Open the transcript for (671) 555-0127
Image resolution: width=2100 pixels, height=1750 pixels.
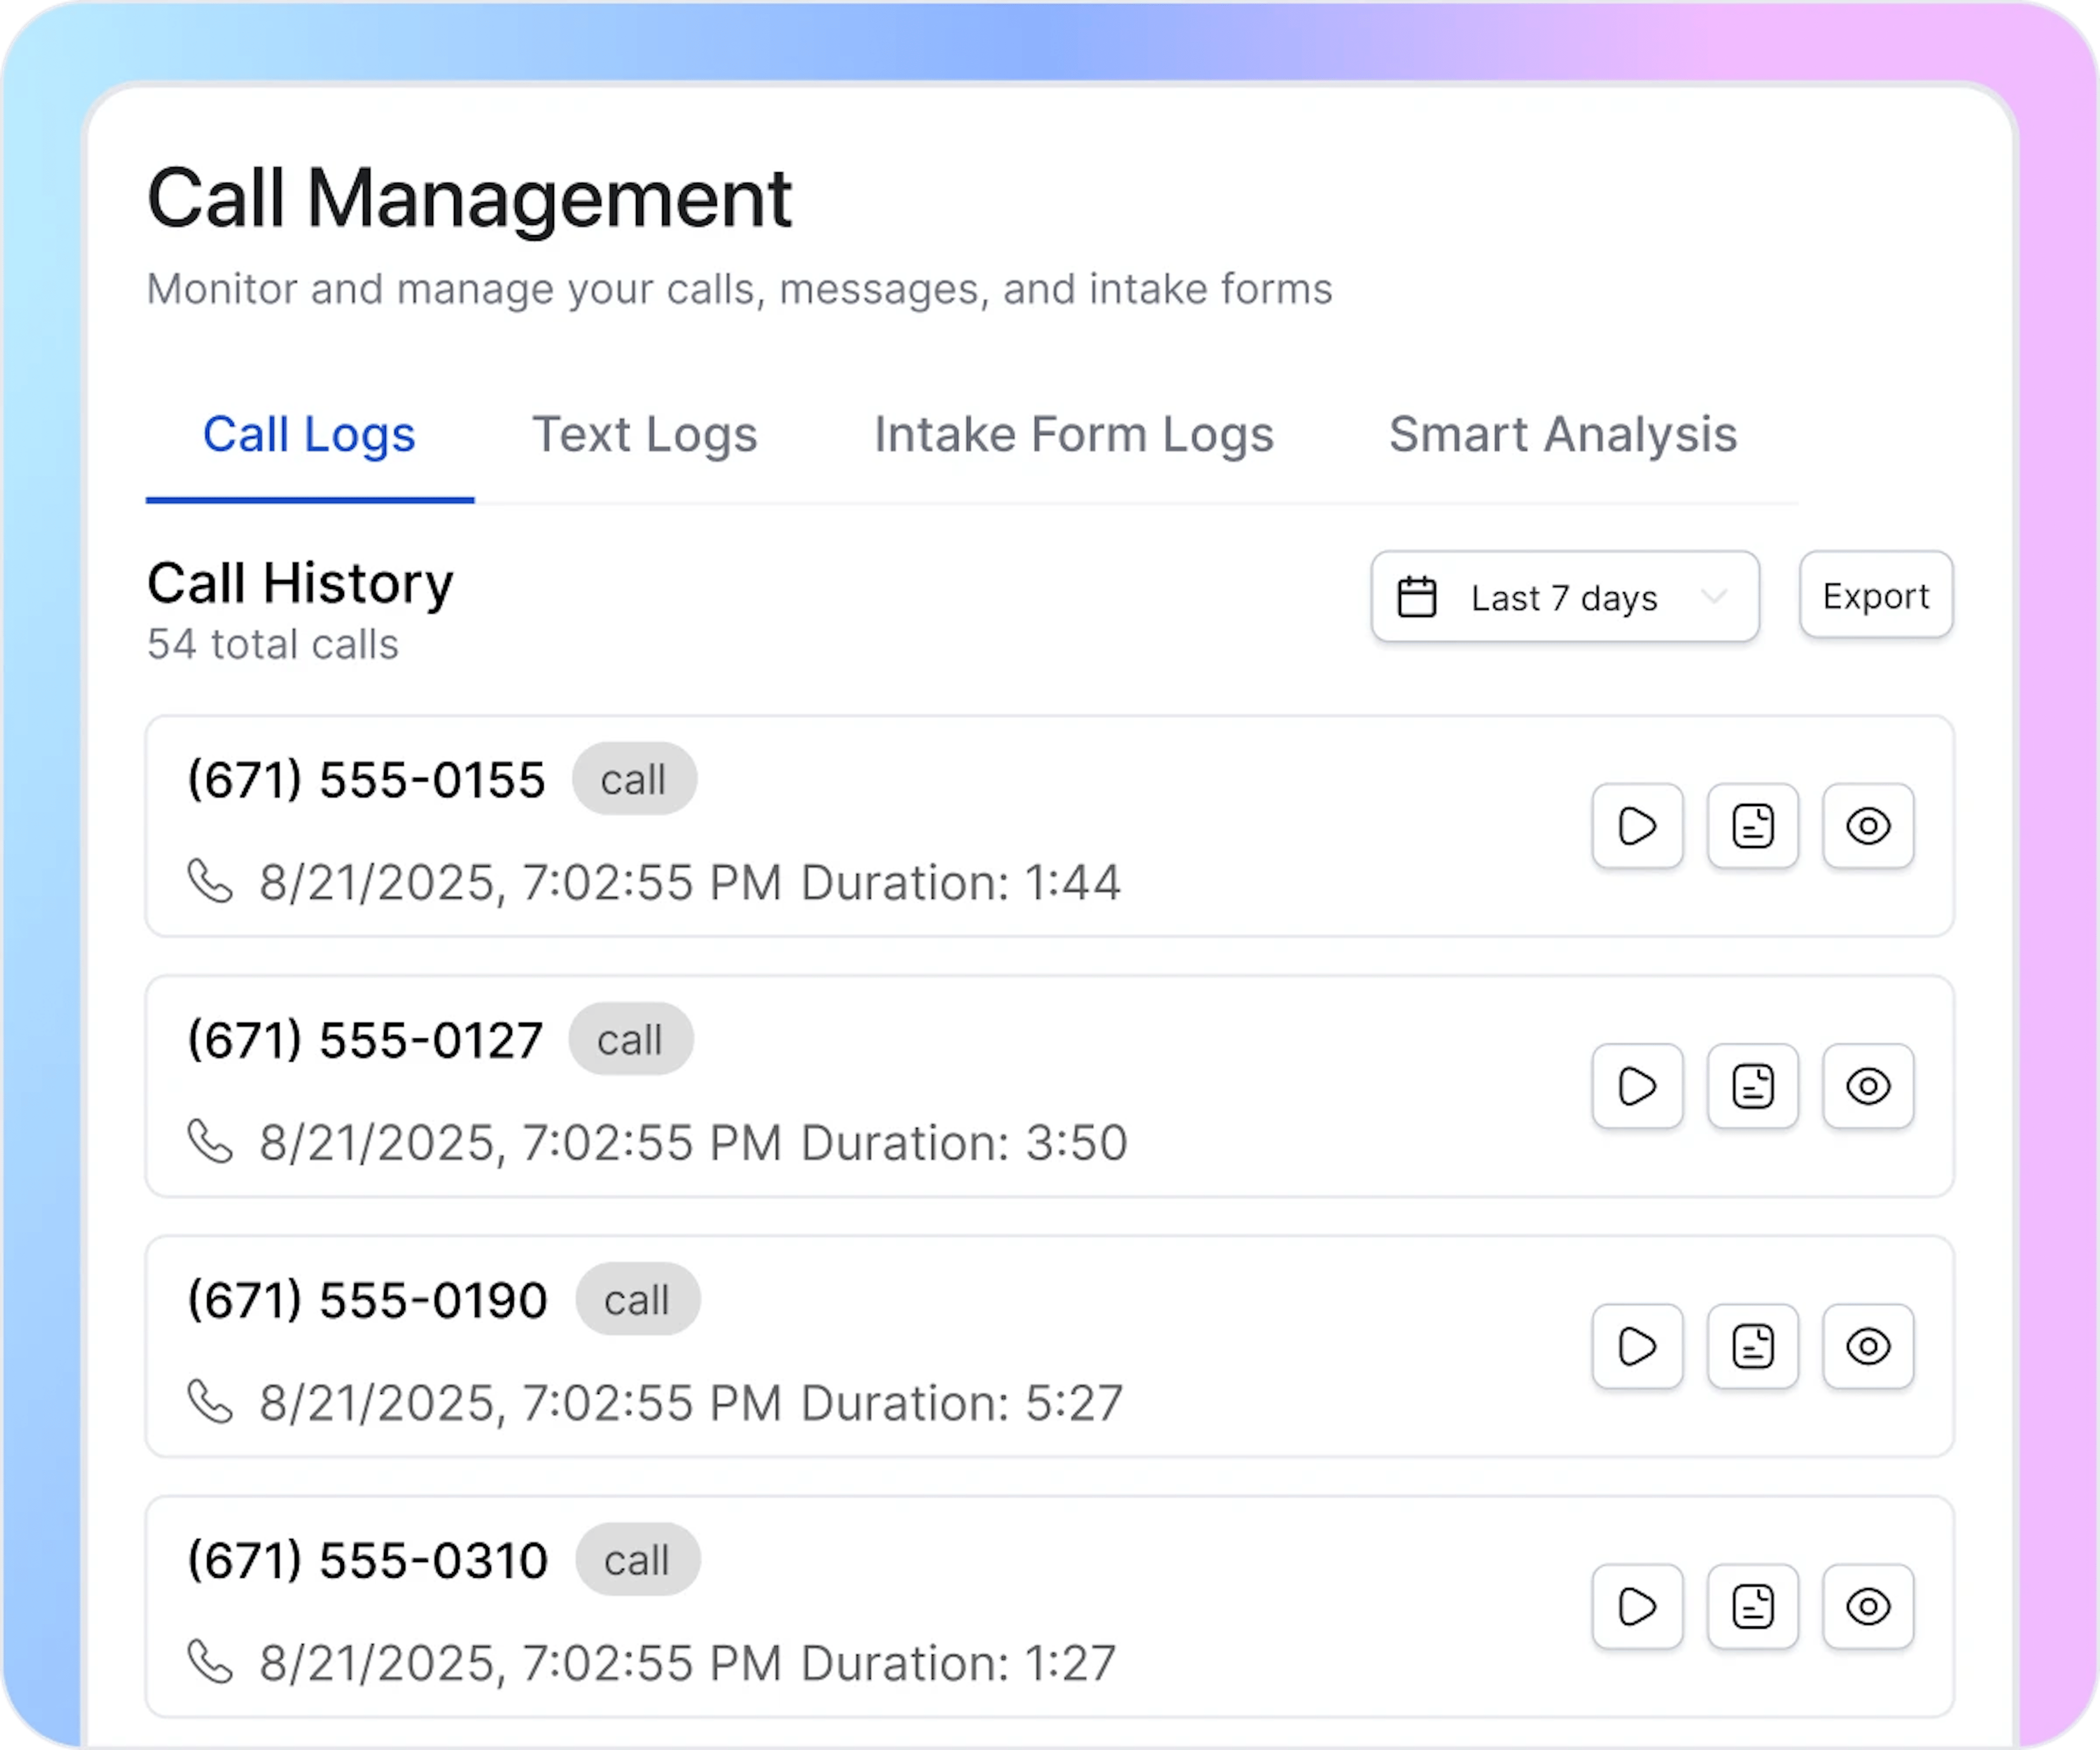tap(1753, 1086)
